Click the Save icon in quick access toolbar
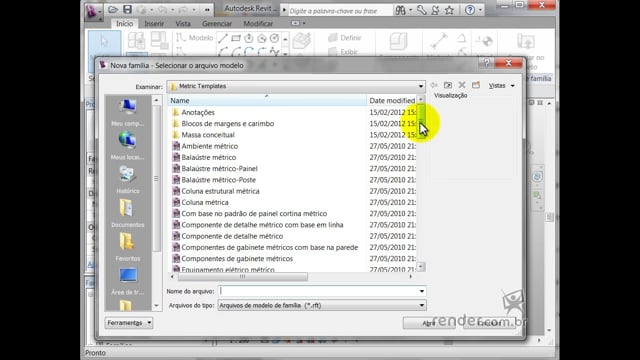 127,9
